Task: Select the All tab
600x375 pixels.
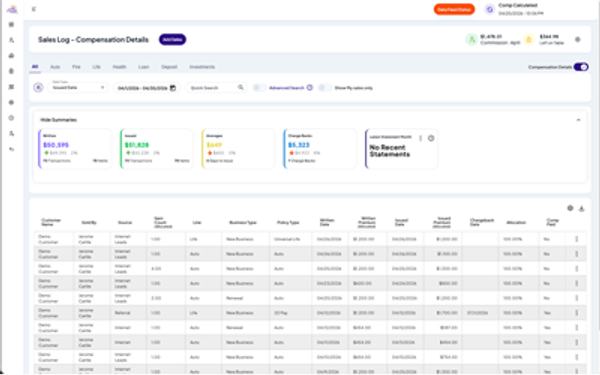Action: pos(35,67)
